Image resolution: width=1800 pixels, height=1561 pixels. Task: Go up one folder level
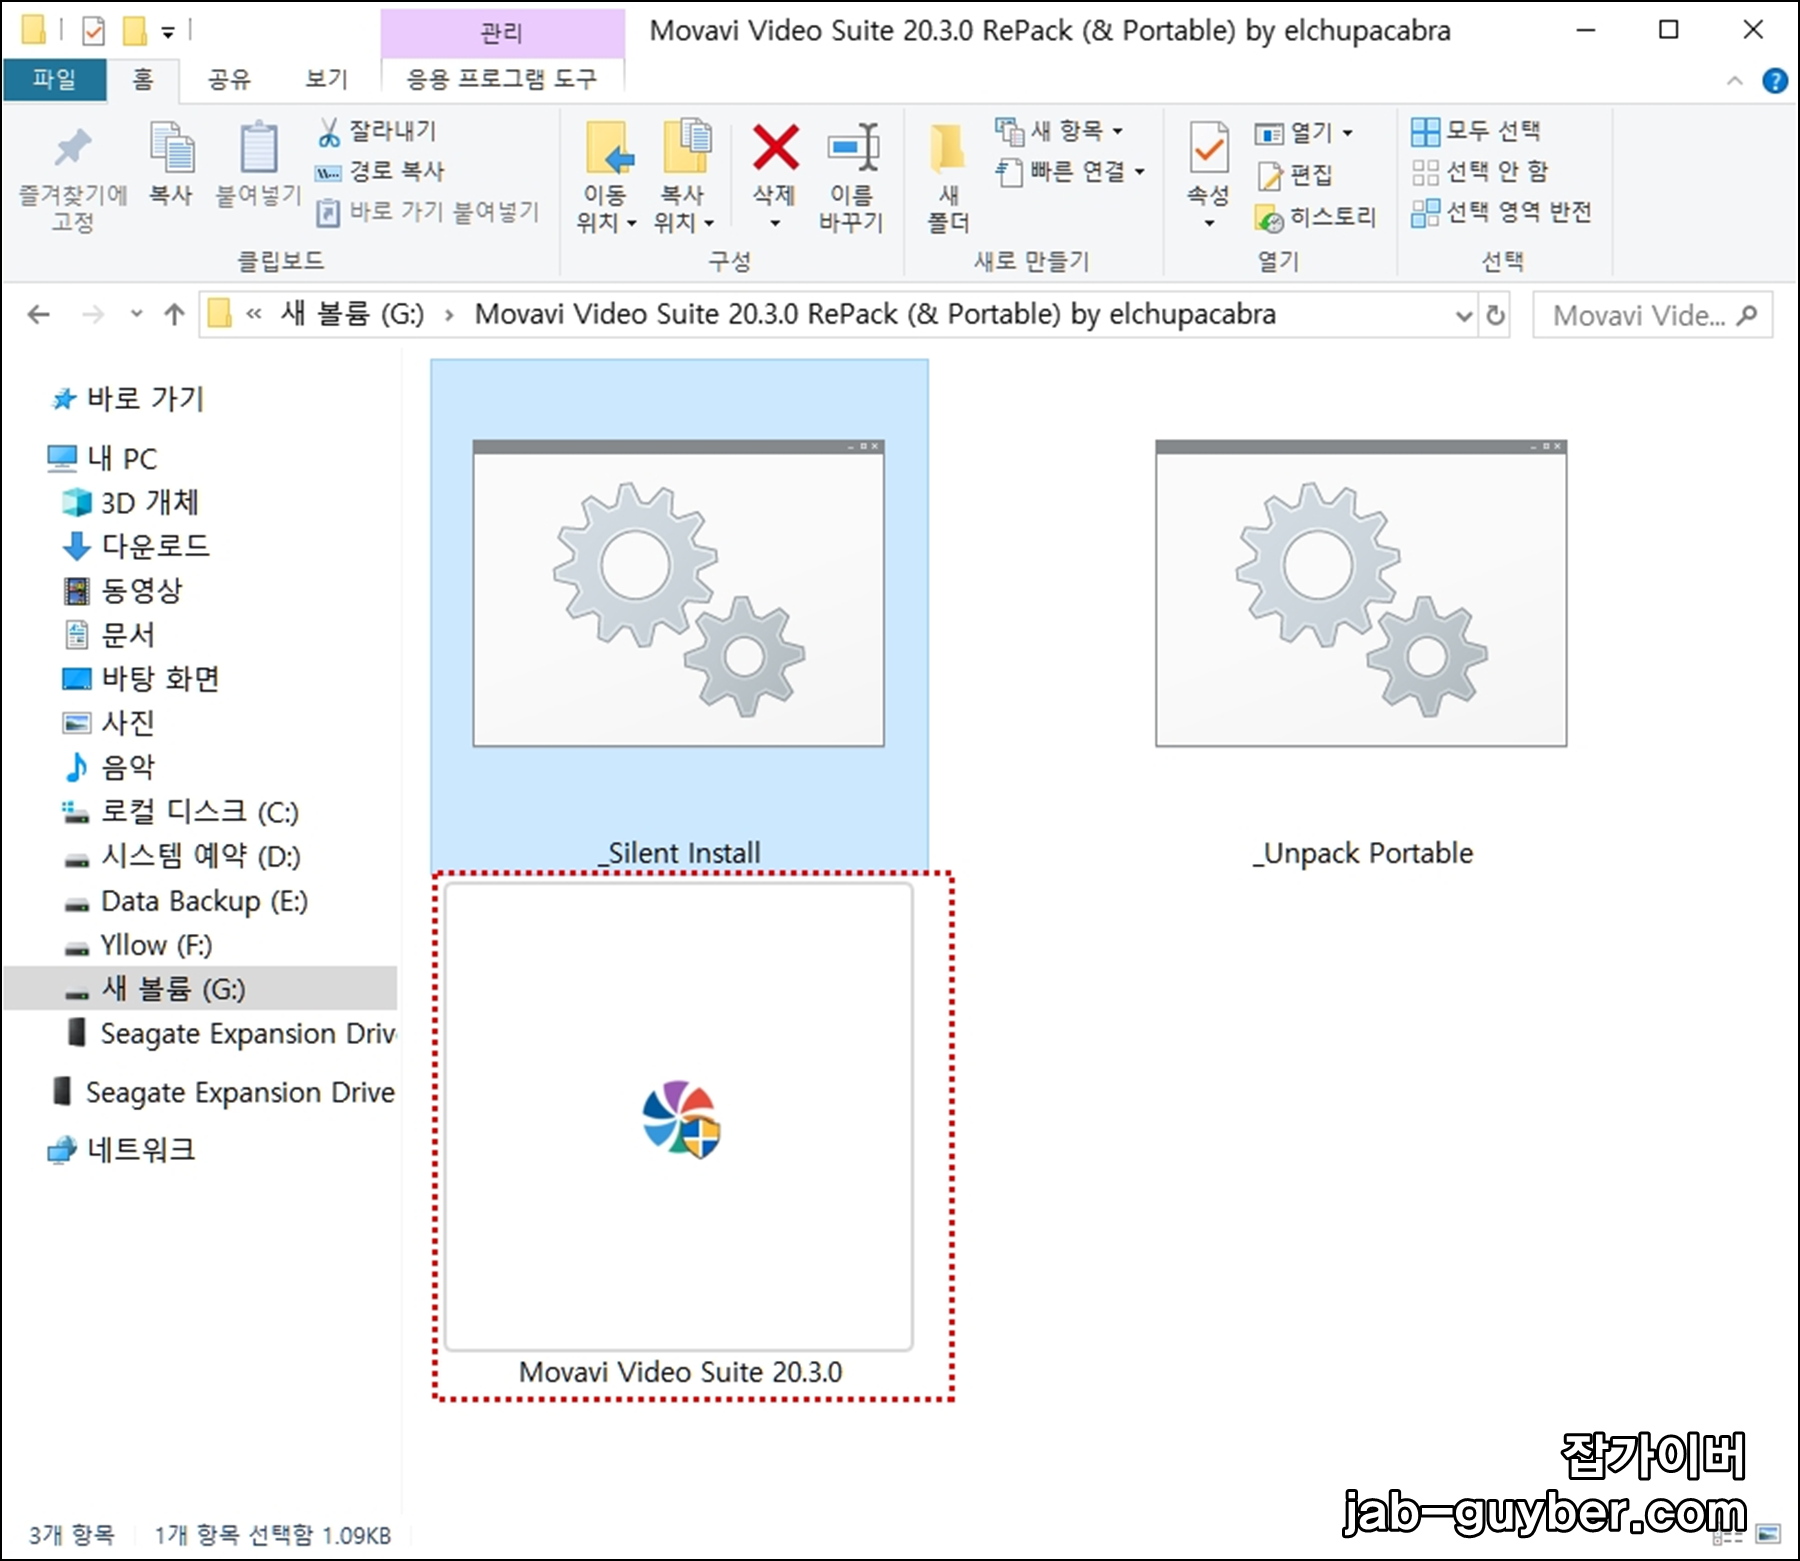coord(175,315)
